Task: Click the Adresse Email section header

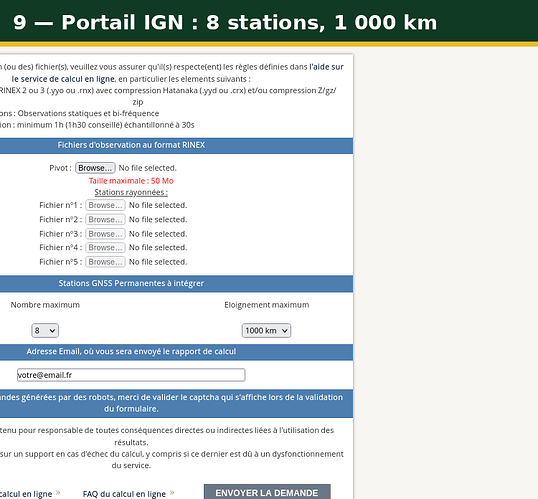Action: tap(131, 352)
